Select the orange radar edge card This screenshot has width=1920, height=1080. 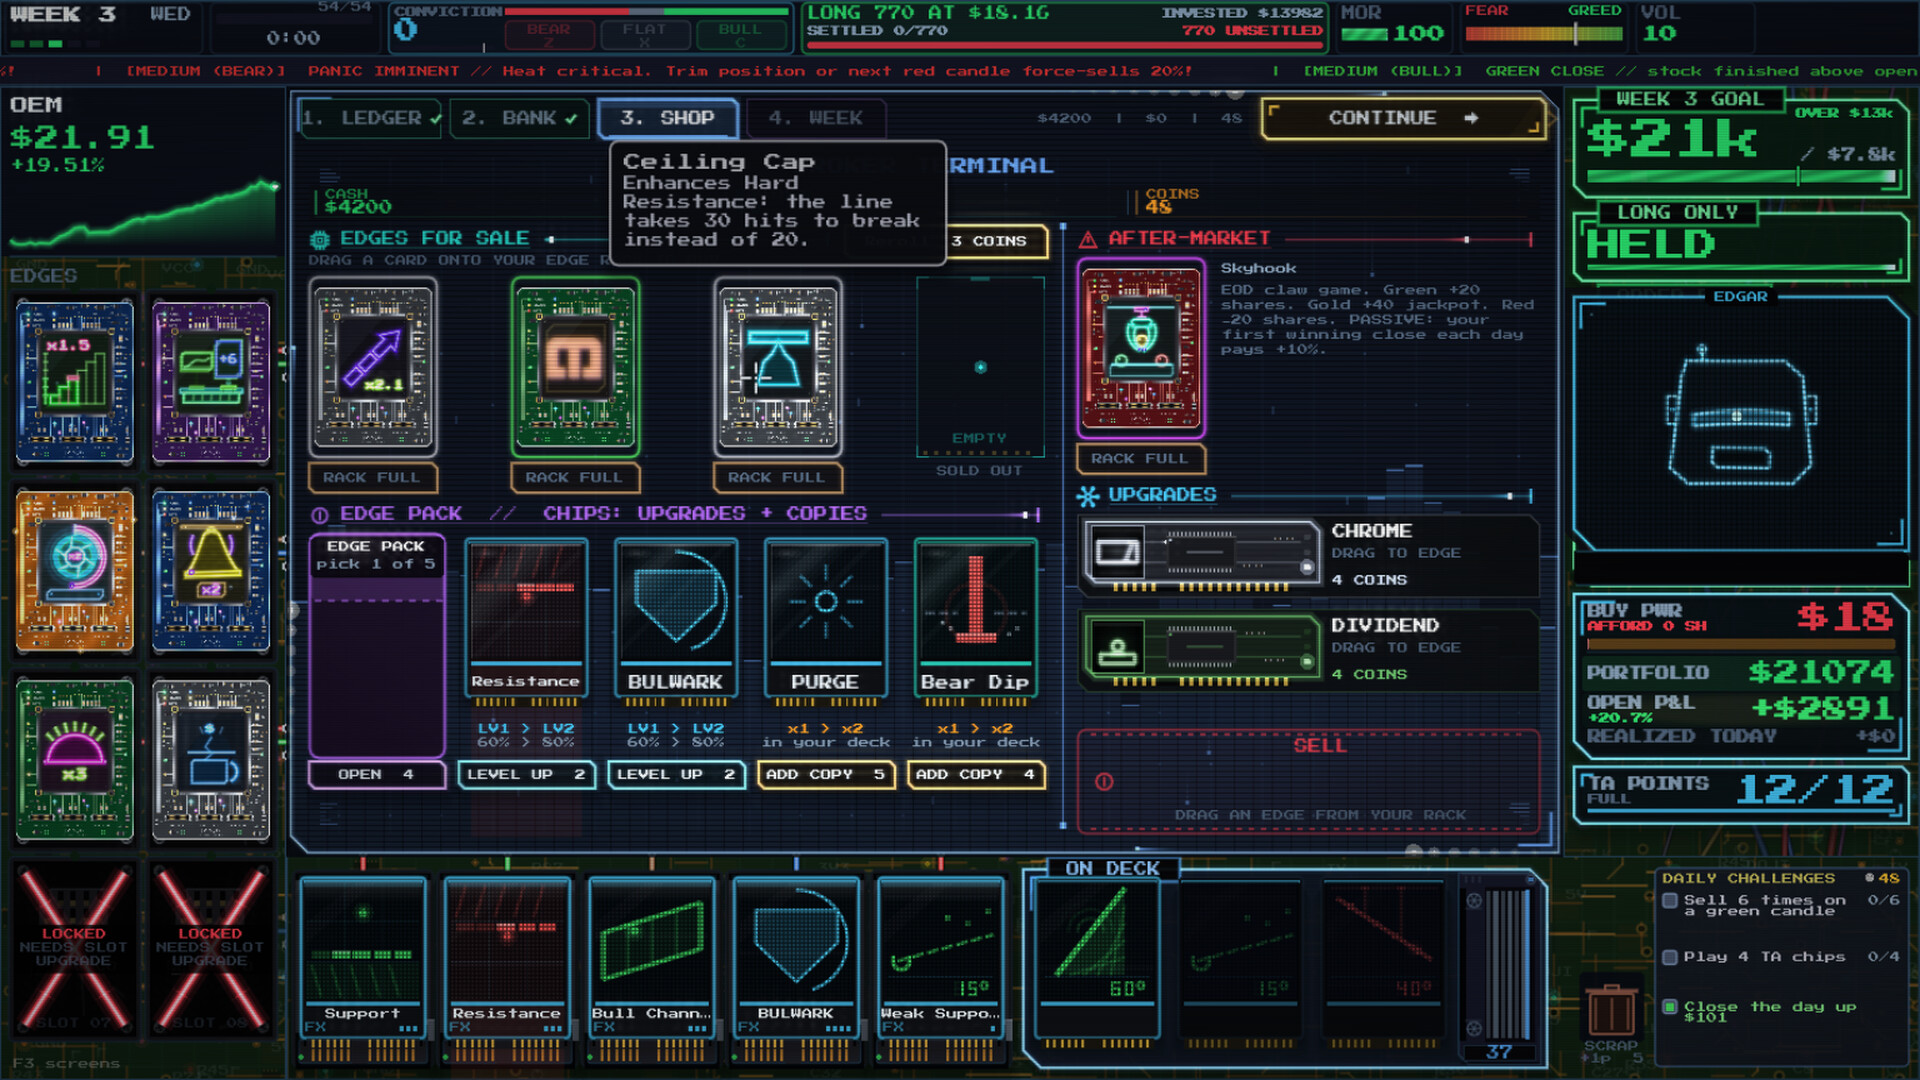point(75,571)
